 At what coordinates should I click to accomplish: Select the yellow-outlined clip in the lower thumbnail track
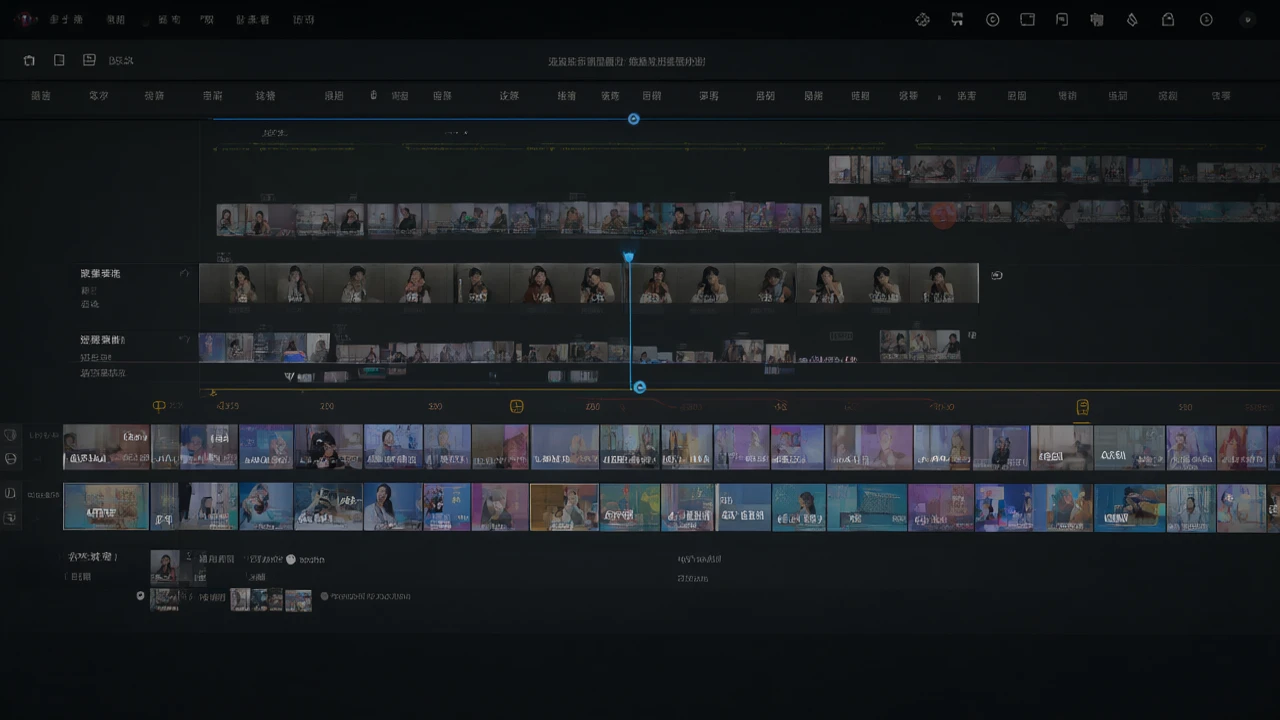click(x=564, y=507)
